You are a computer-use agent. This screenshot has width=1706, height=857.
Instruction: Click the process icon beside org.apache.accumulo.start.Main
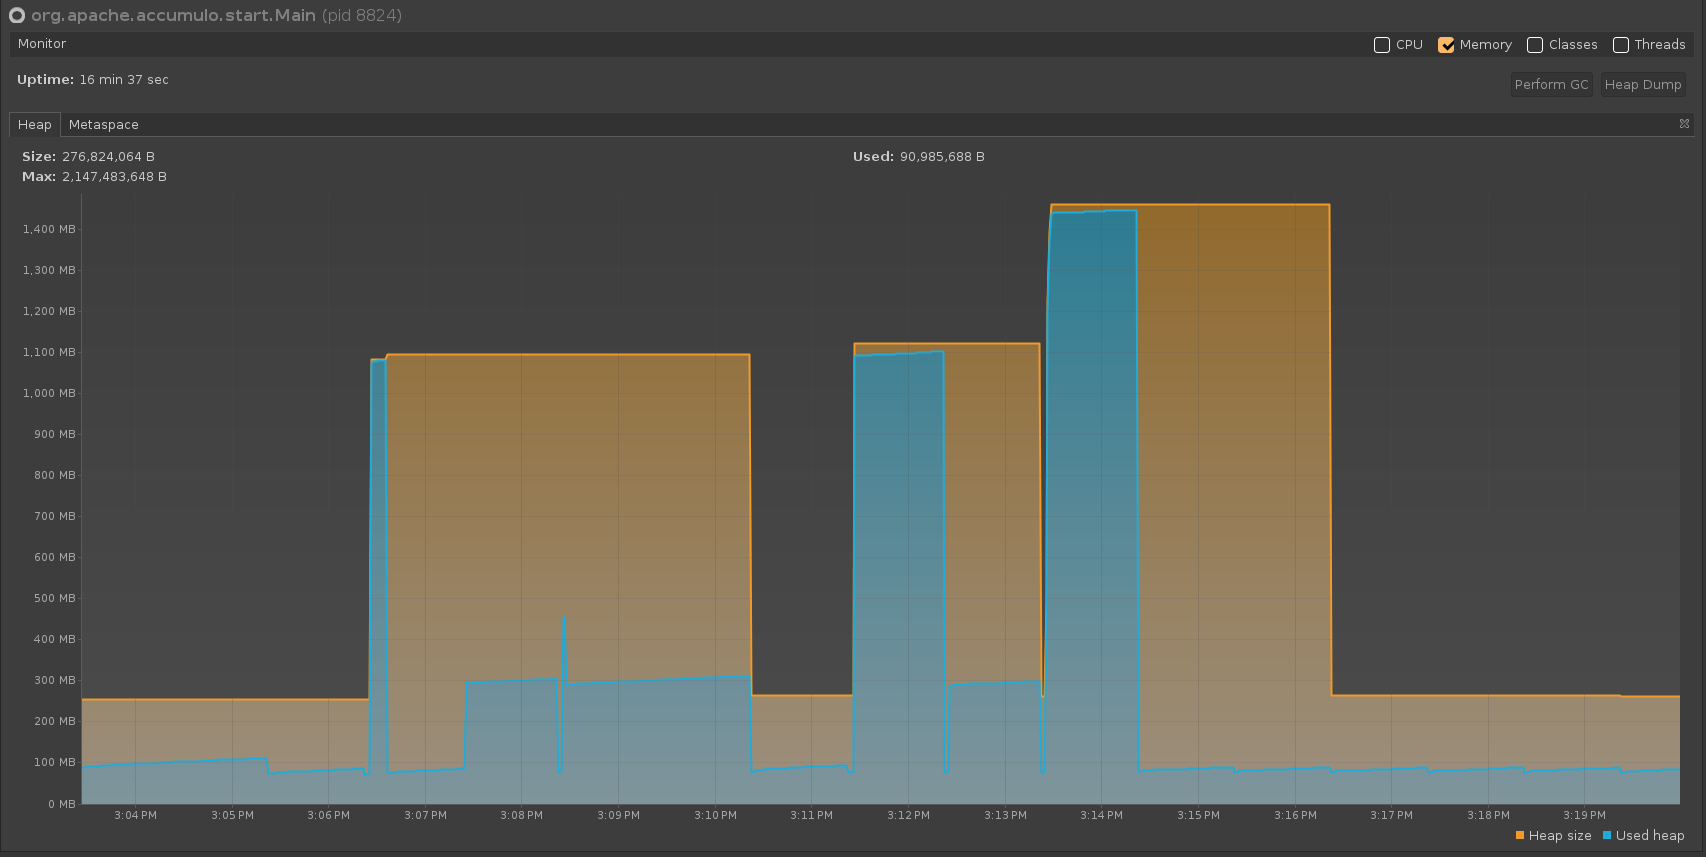(x=16, y=16)
